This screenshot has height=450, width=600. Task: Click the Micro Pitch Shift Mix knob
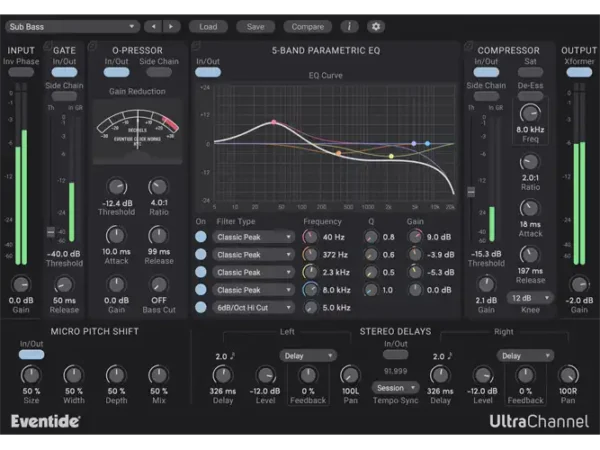[158, 375]
